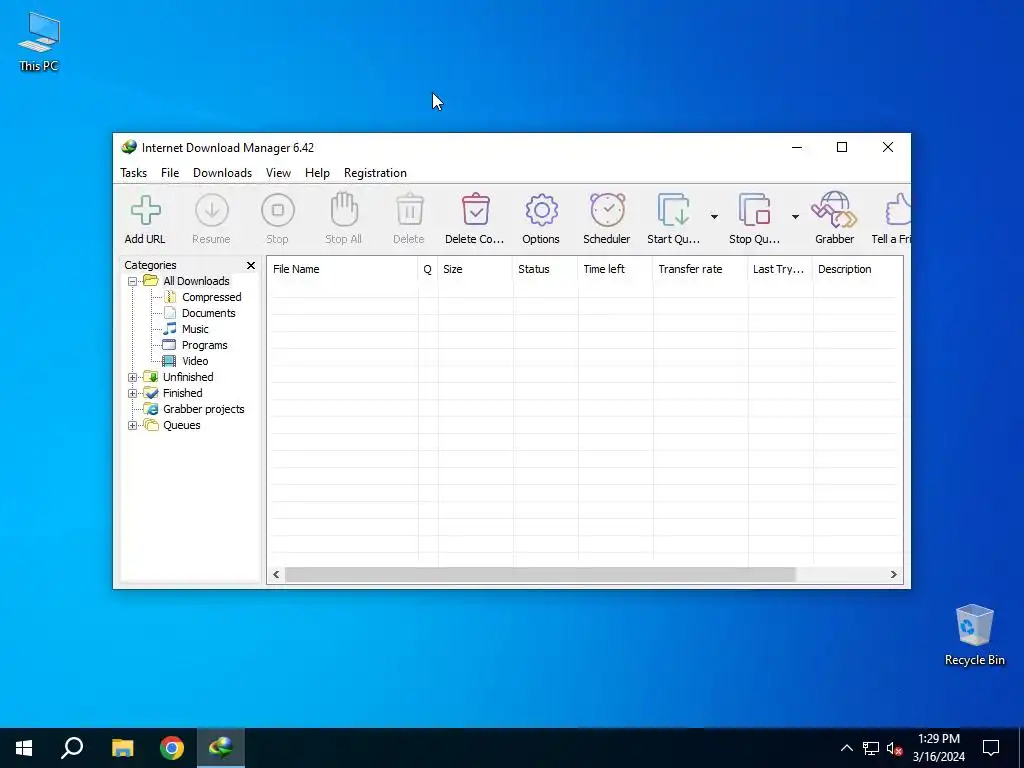Sort by Size column header
1024x768 pixels.
pos(475,269)
